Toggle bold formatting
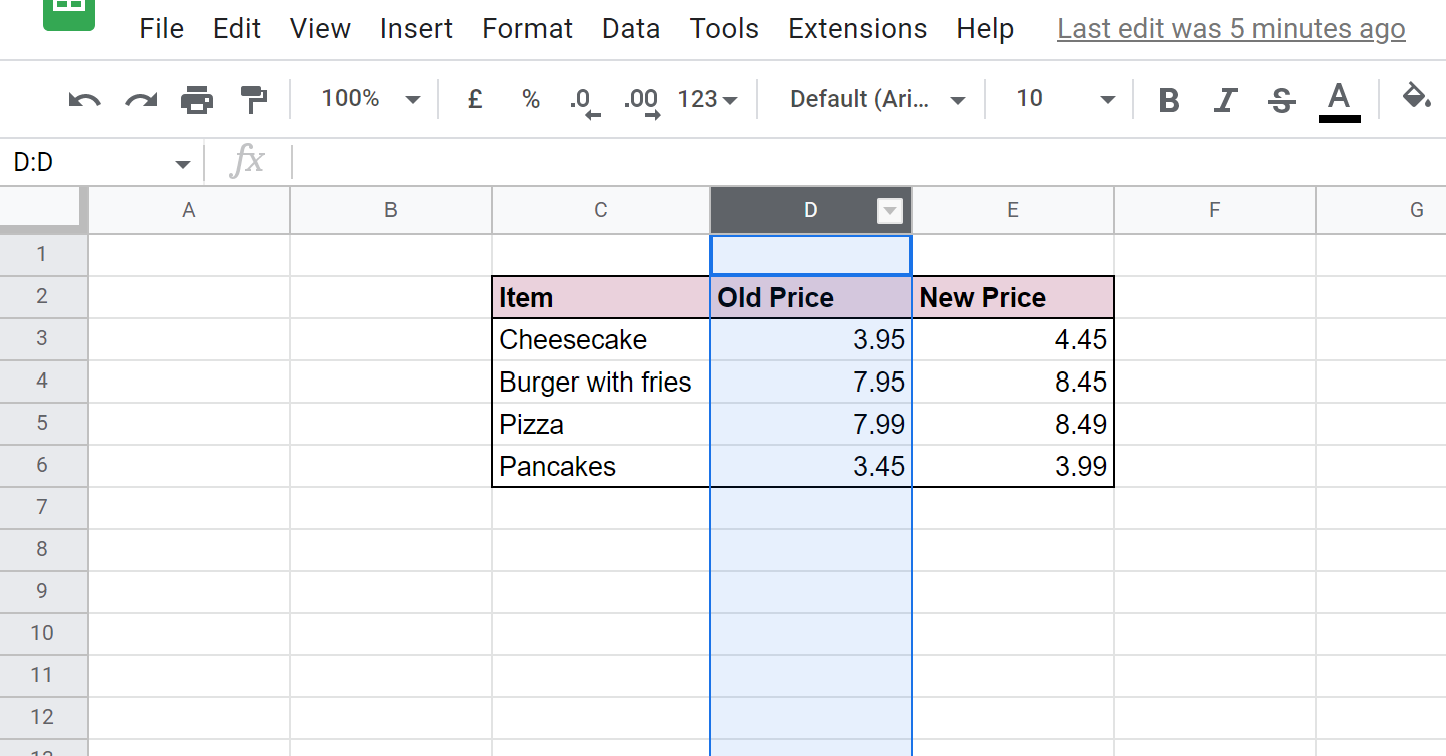1446x756 pixels. click(x=1168, y=99)
